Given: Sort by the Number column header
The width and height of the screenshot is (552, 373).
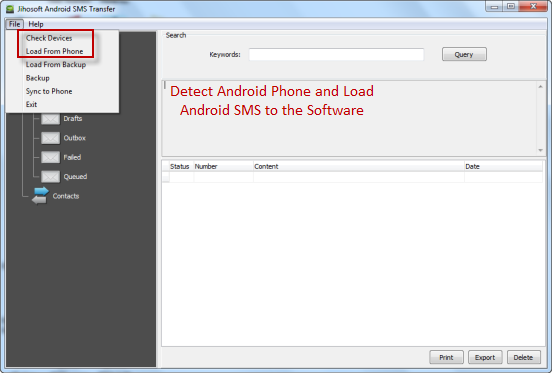Looking at the screenshot, I should [x=223, y=166].
